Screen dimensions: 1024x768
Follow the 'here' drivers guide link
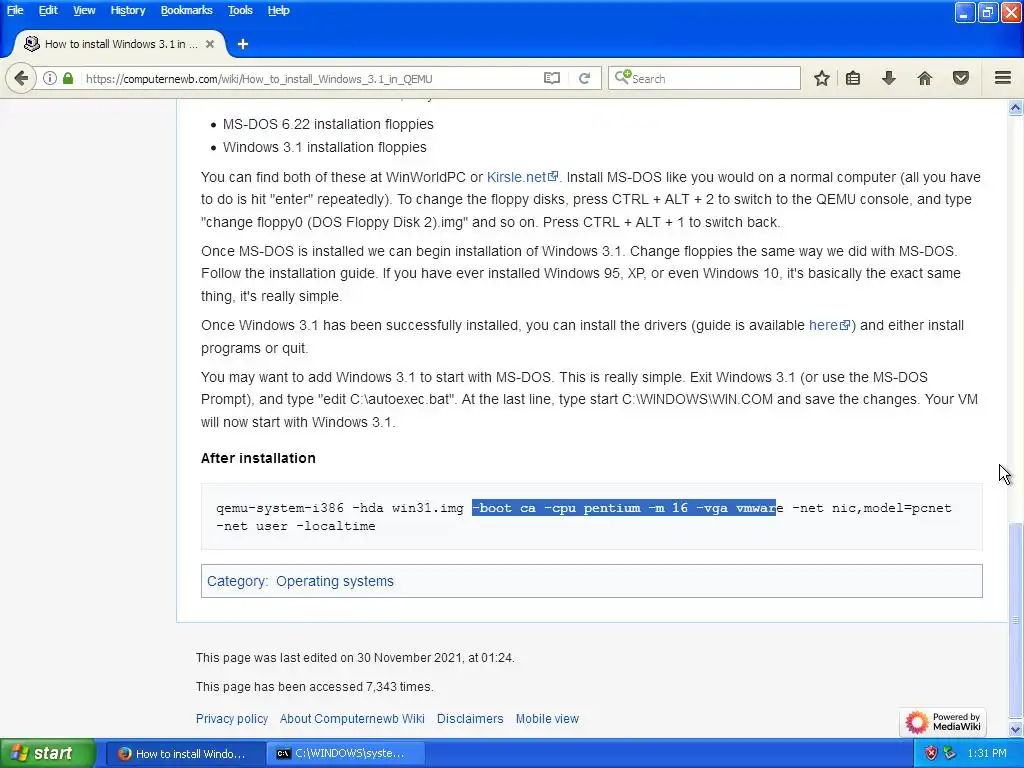[x=829, y=325]
